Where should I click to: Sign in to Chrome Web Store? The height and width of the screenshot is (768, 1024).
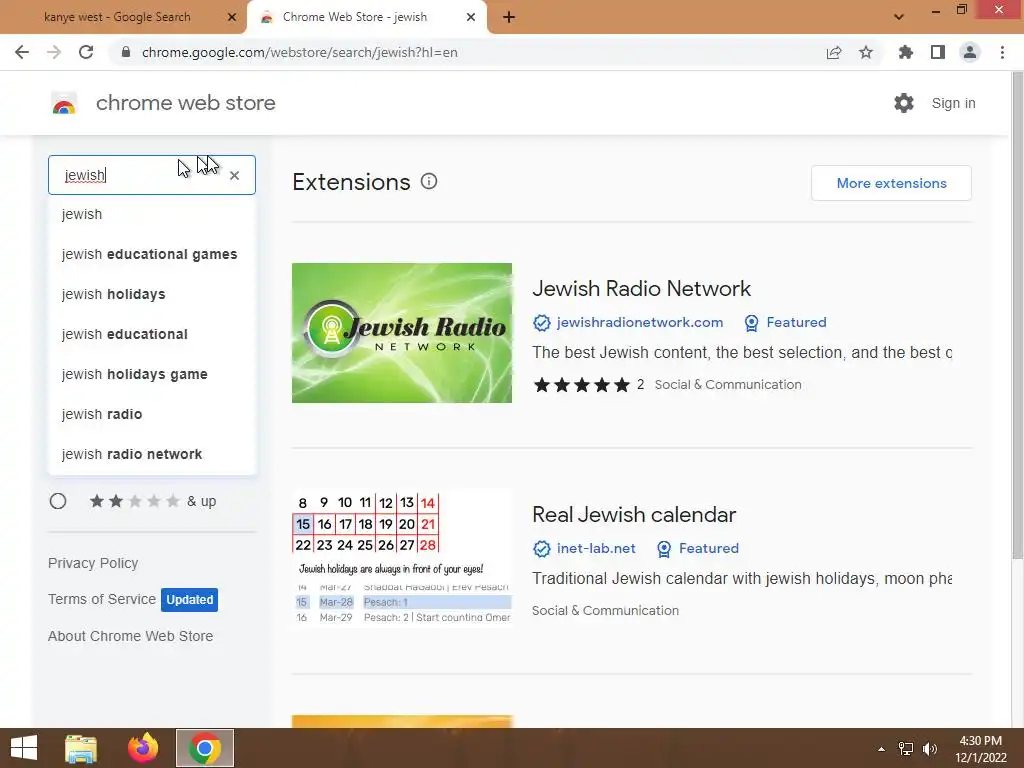tap(953, 103)
